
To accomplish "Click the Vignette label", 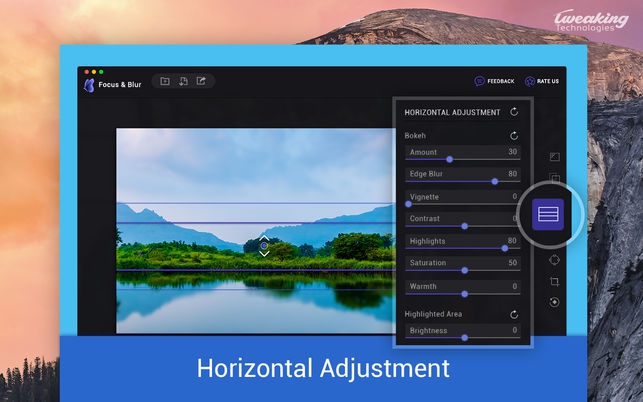I will click(x=424, y=197).
